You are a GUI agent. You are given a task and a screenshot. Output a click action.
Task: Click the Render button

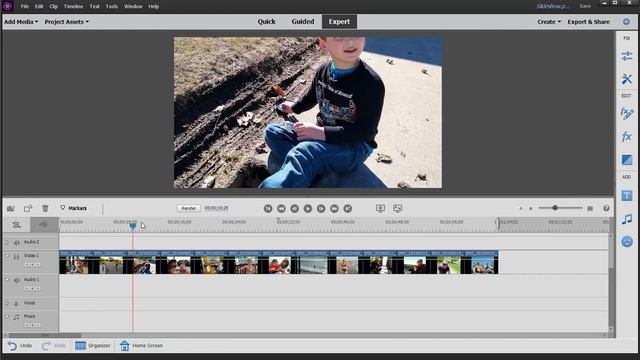click(x=189, y=208)
